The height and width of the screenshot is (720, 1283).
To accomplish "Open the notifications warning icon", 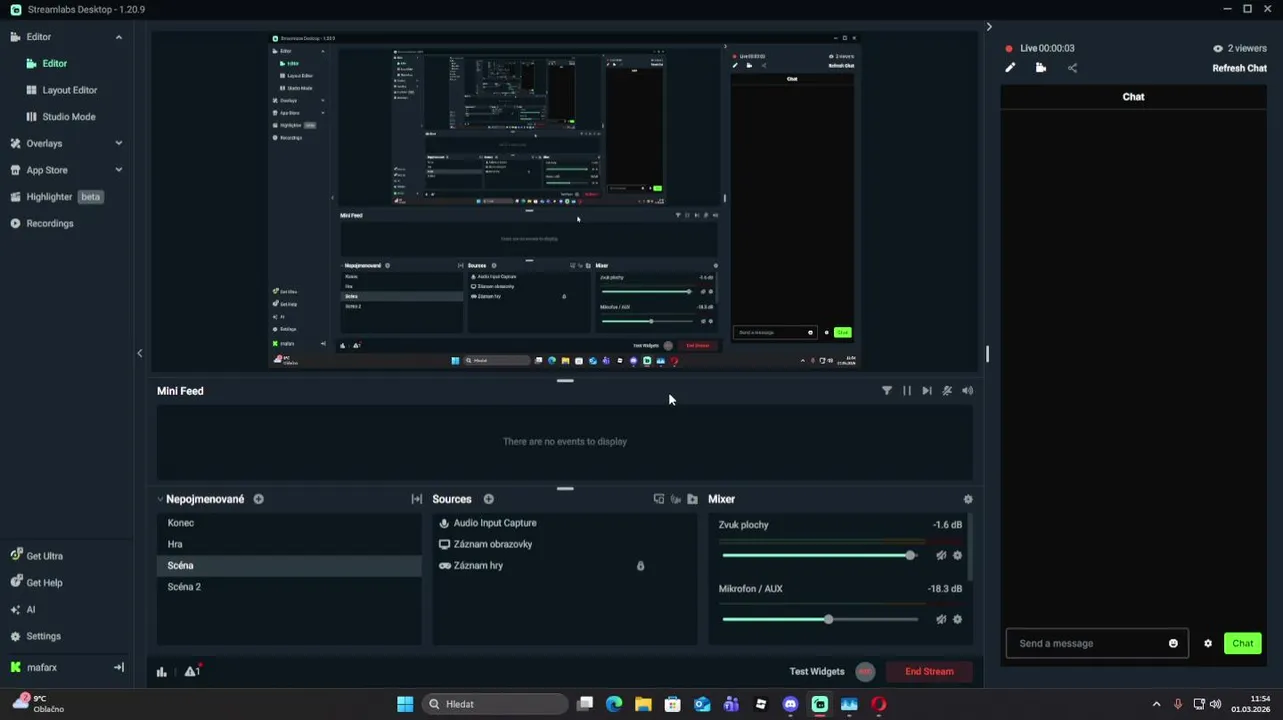I will point(191,671).
